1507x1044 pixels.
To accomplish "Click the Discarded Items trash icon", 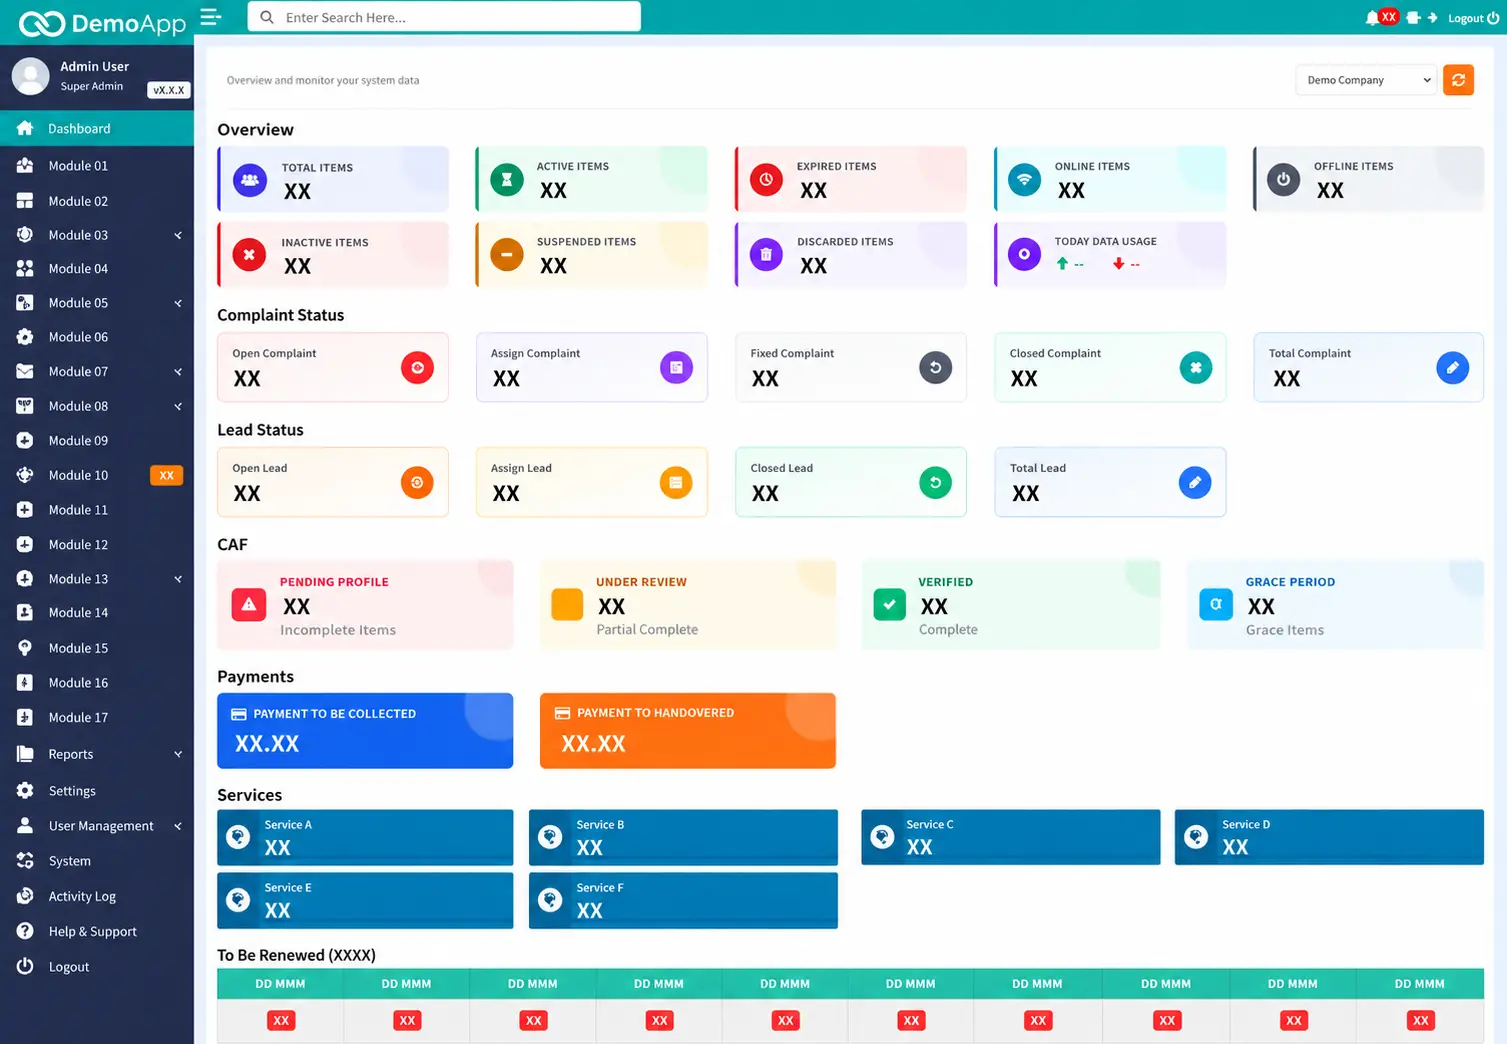I will click(766, 255).
